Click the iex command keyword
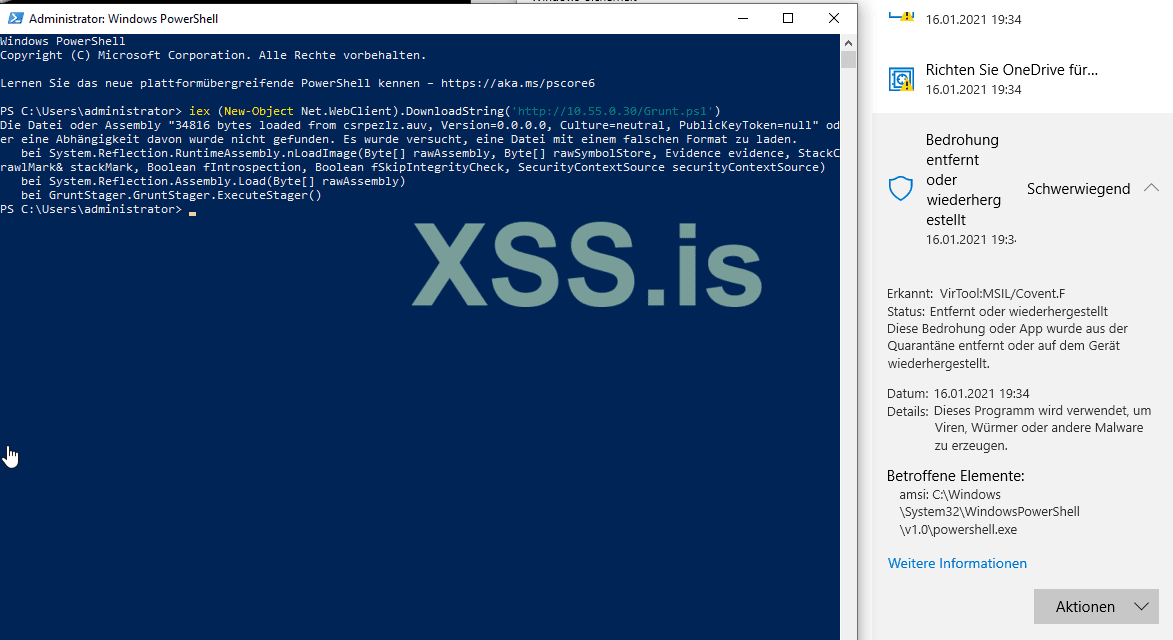The height and width of the screenshot is (640, 1173). (x=199, y=111)
